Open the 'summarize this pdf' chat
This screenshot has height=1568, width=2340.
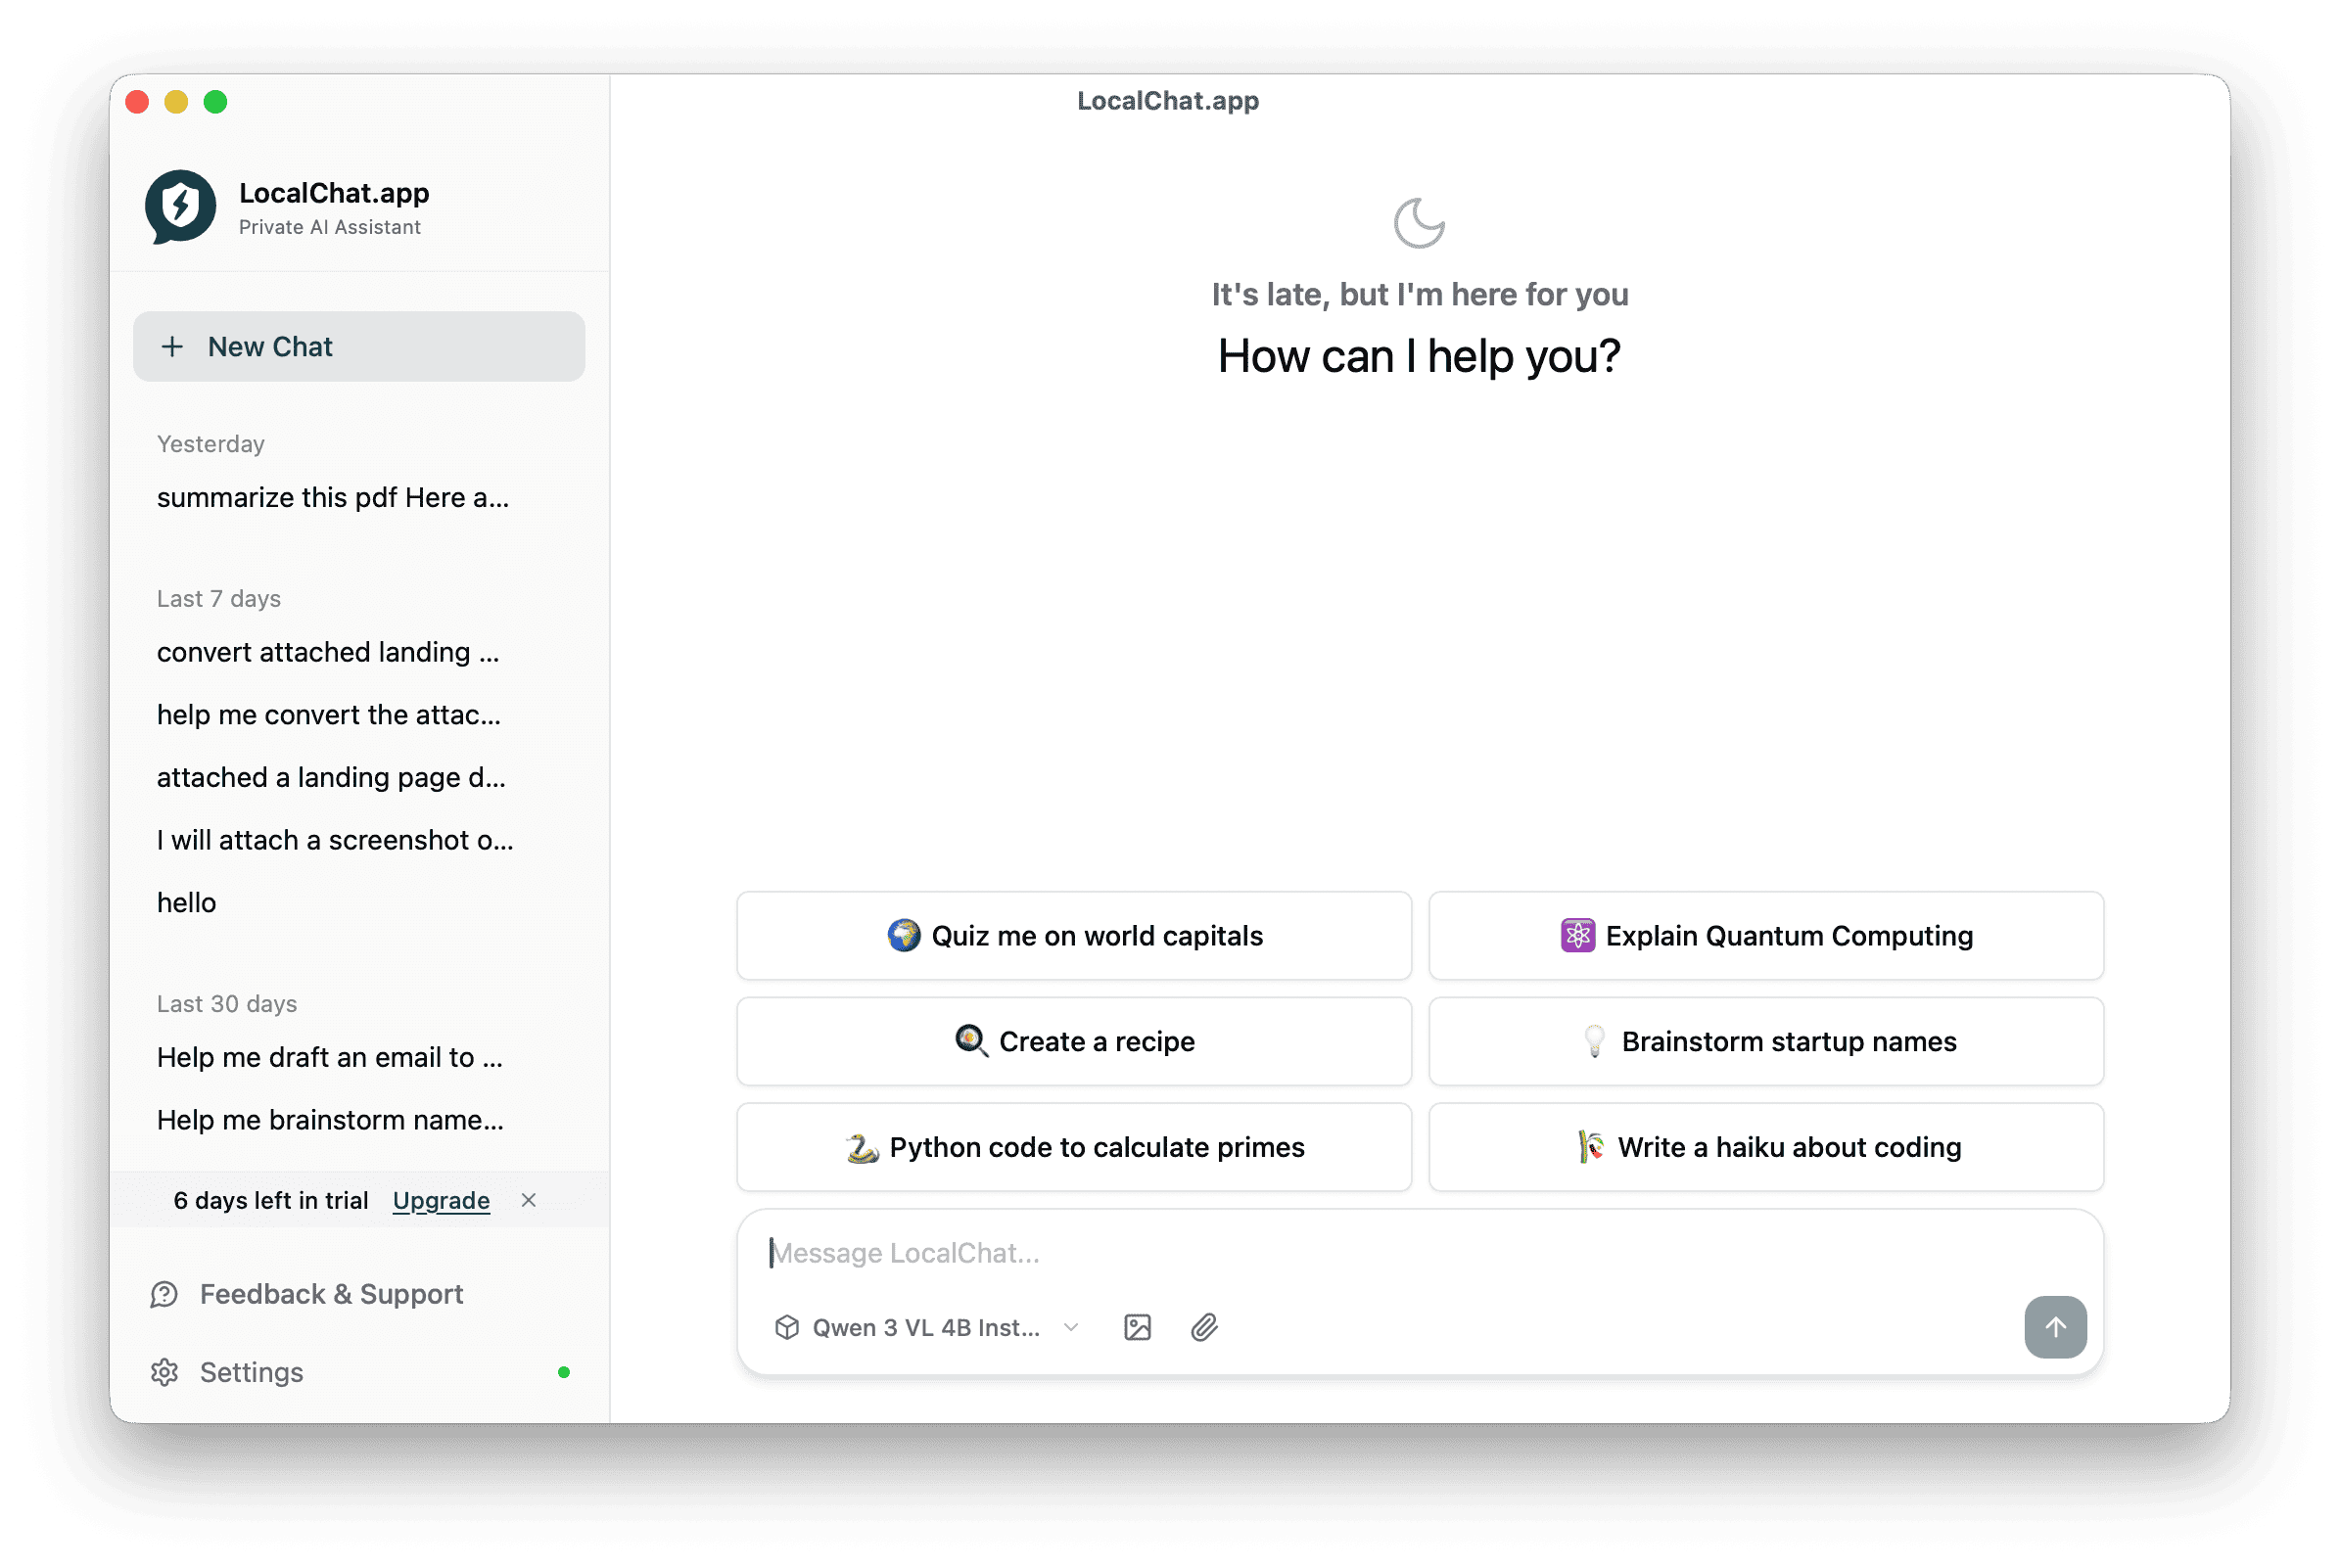point(333,498)
